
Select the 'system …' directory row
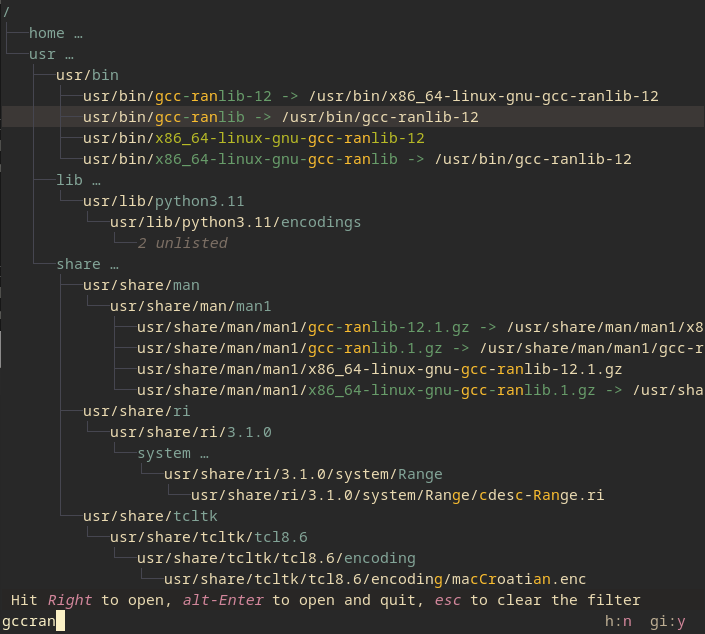(173, 454)
